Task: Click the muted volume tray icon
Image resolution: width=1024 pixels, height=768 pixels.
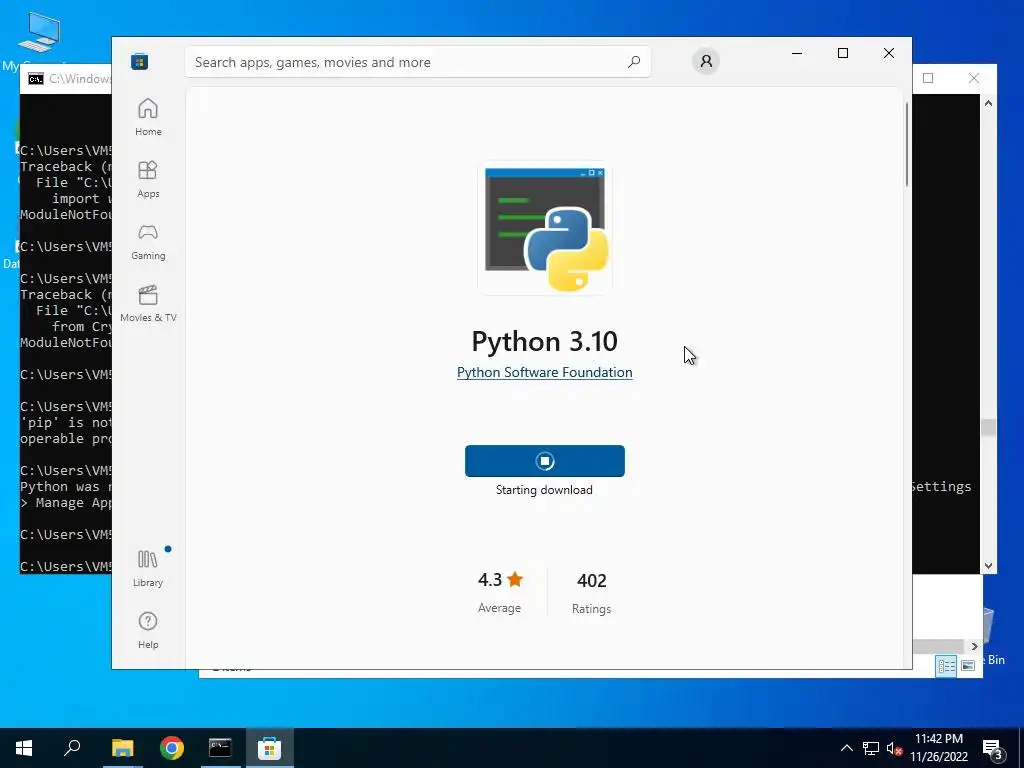Action: pyautogui.click(x=894, y=748)
